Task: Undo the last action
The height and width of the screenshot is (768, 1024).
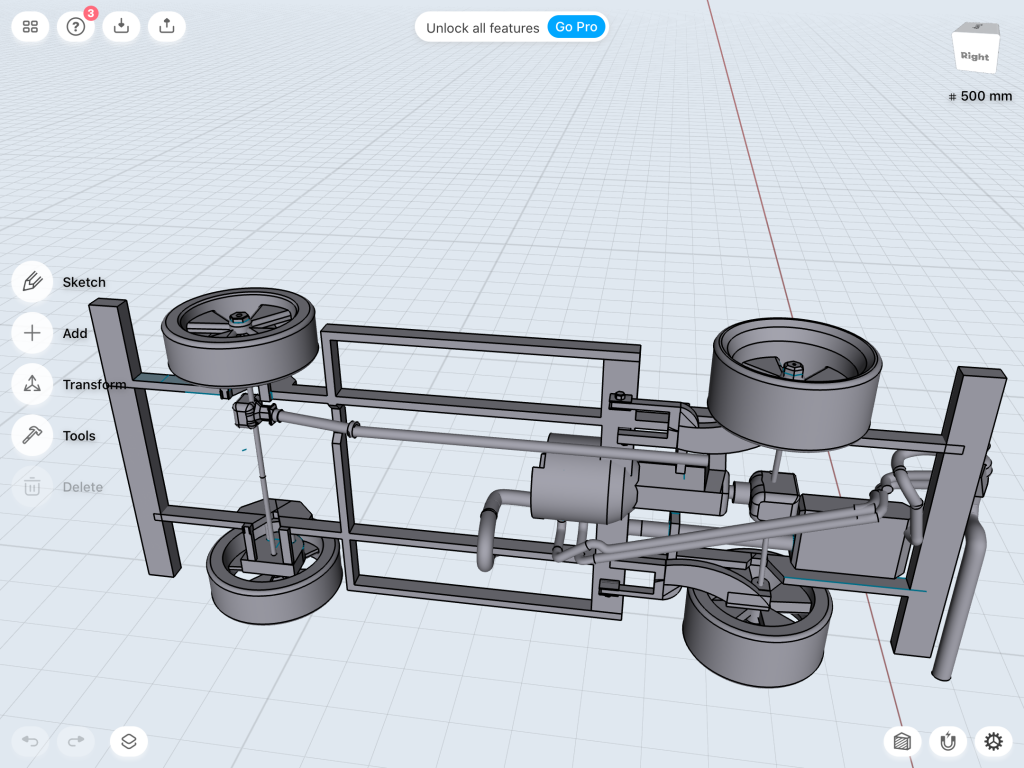Action: coord(31,741)
